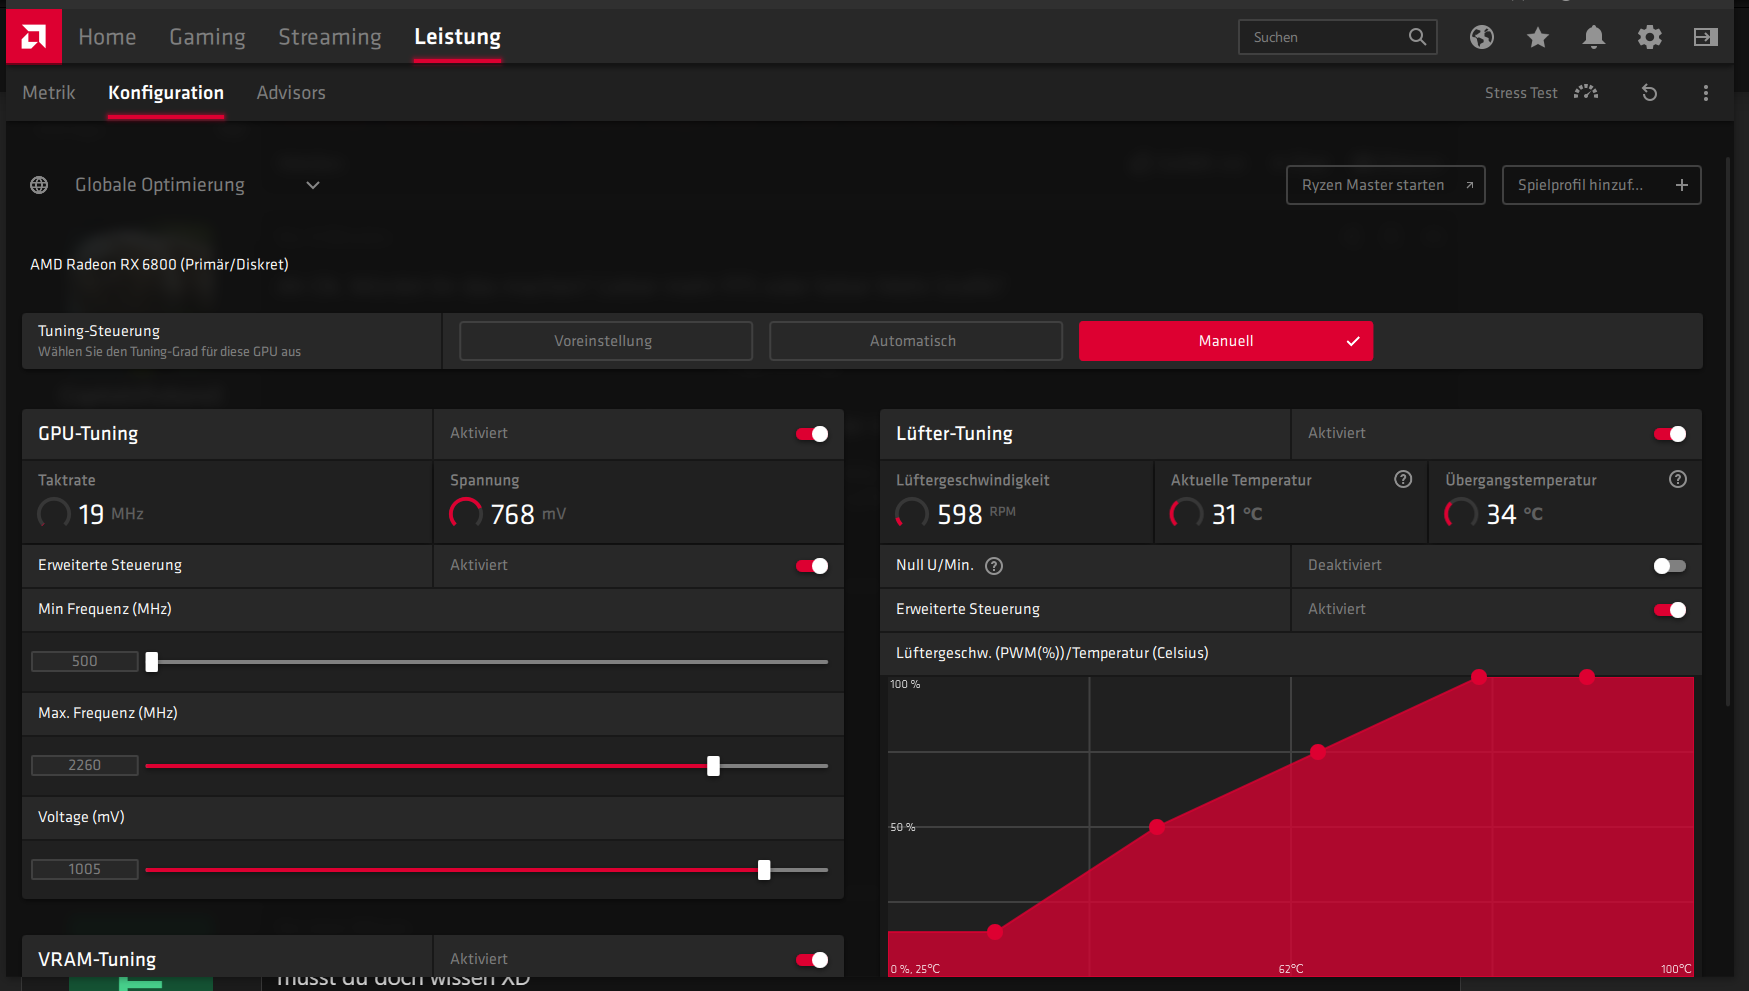1749x991 pixels.
Task: Select the Leistung tab
Action: click(x=457, y=37)
